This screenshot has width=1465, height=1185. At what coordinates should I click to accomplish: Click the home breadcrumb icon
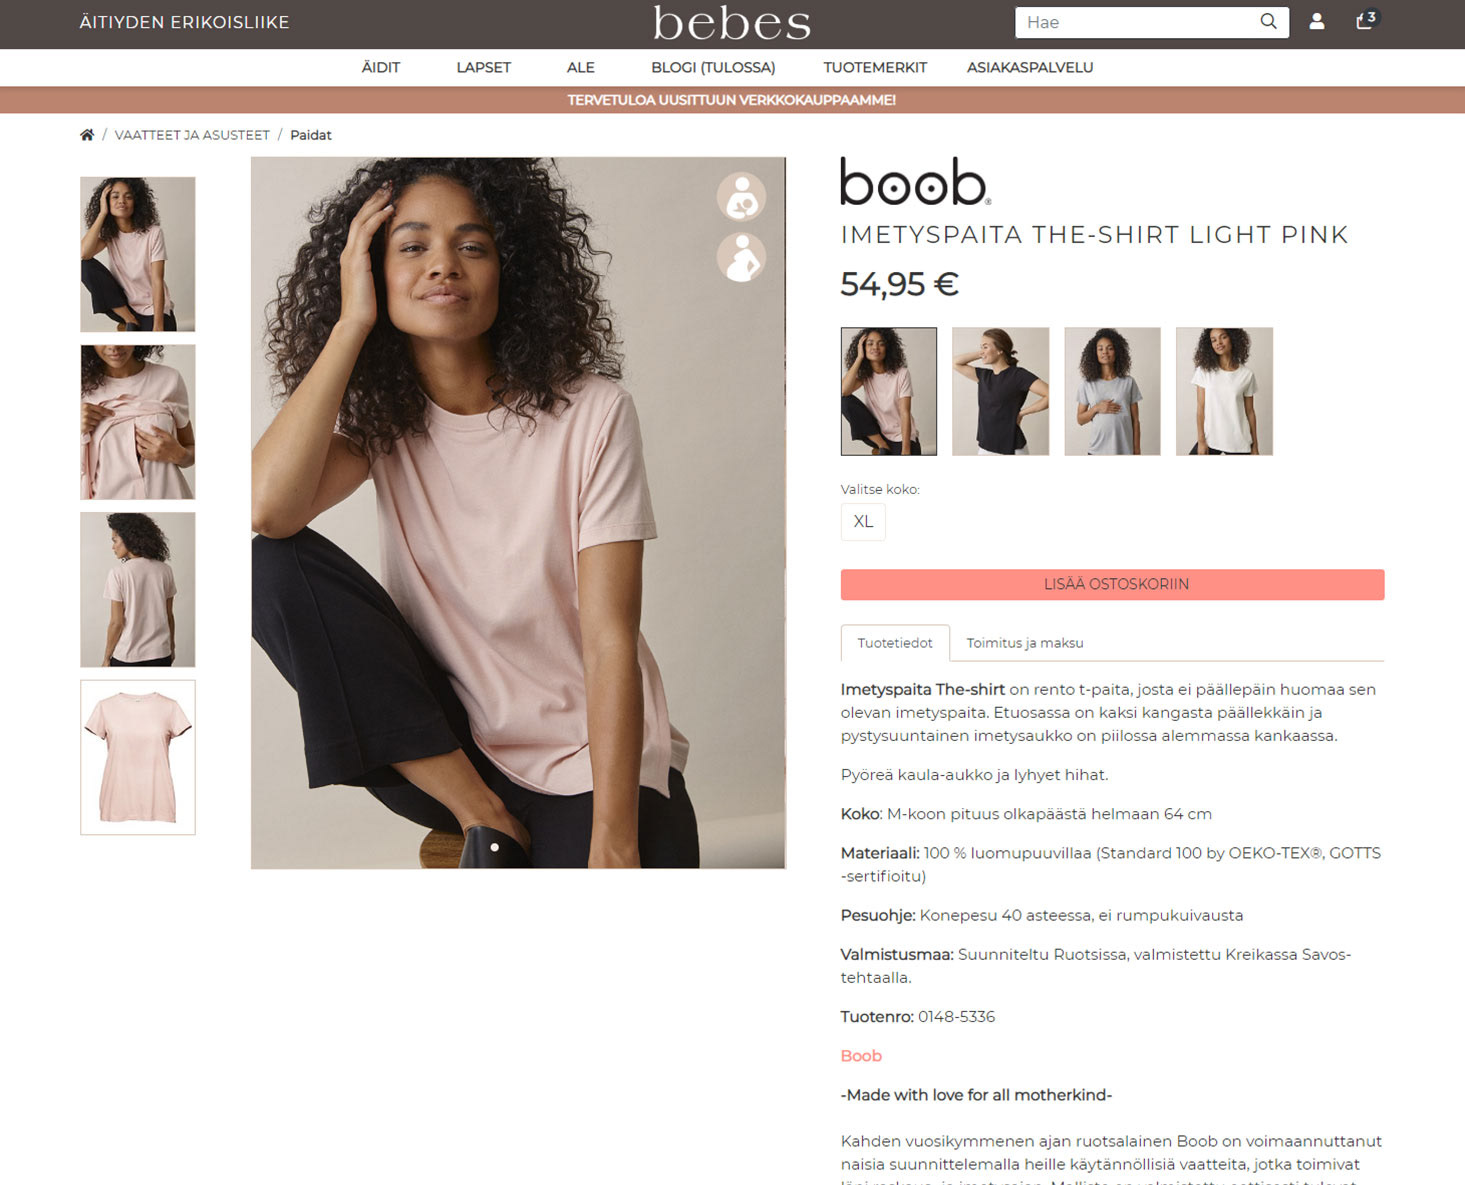point(87,135)
